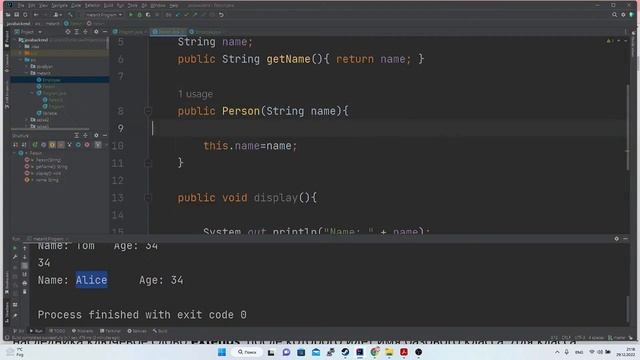Click the rollback/undo arrow toolbar icon

(x=221, y=15)
